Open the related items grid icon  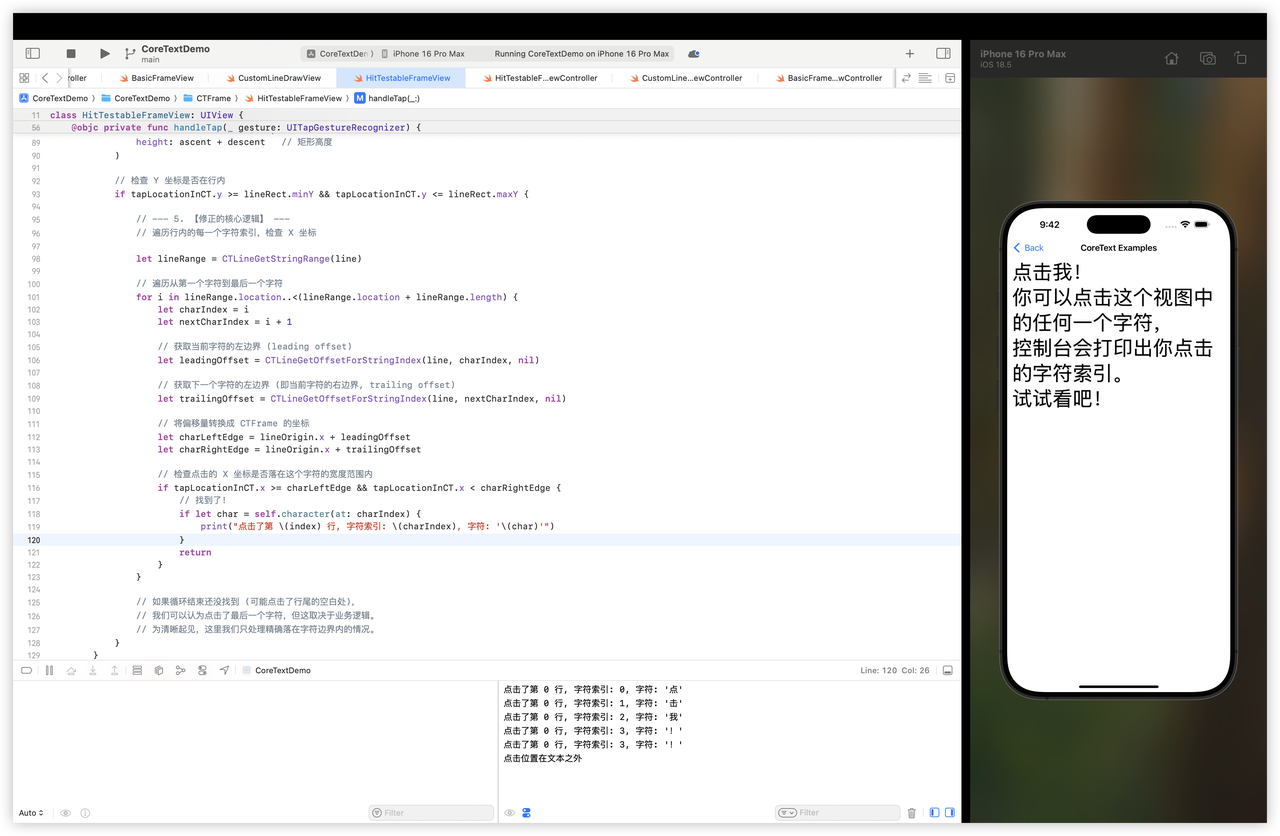[x=24, y=78]
